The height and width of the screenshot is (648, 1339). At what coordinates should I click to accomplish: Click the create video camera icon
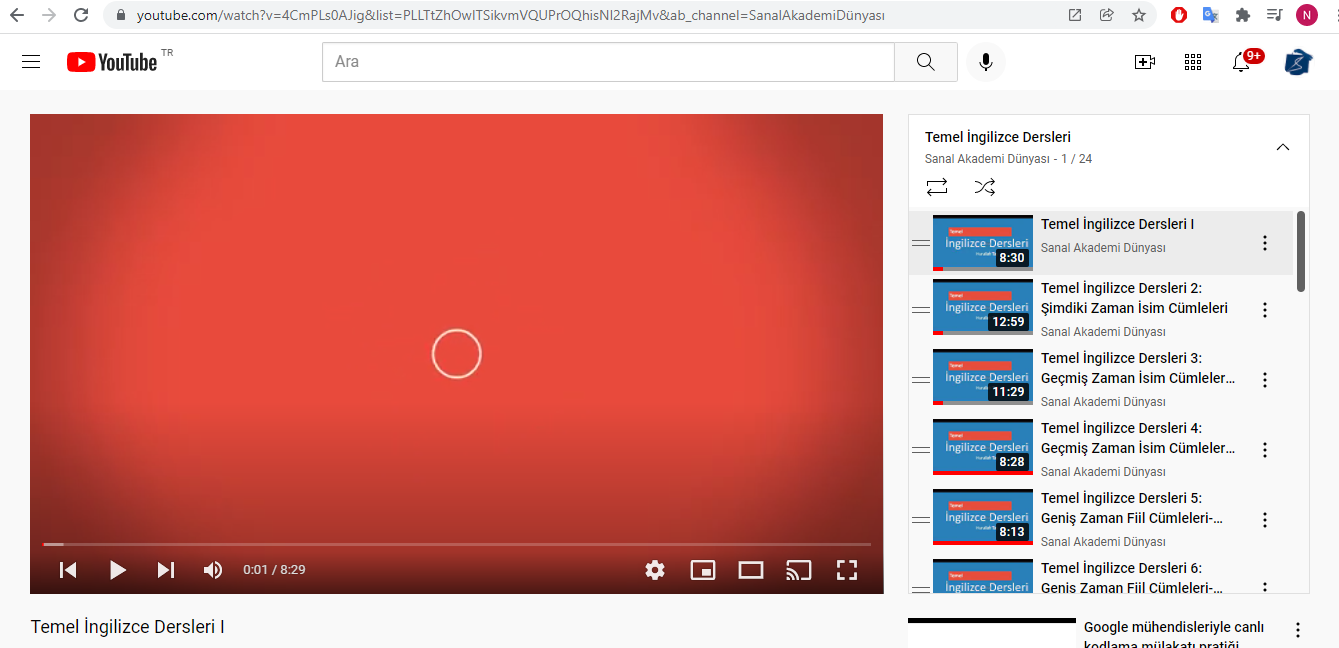(1144, 62)
